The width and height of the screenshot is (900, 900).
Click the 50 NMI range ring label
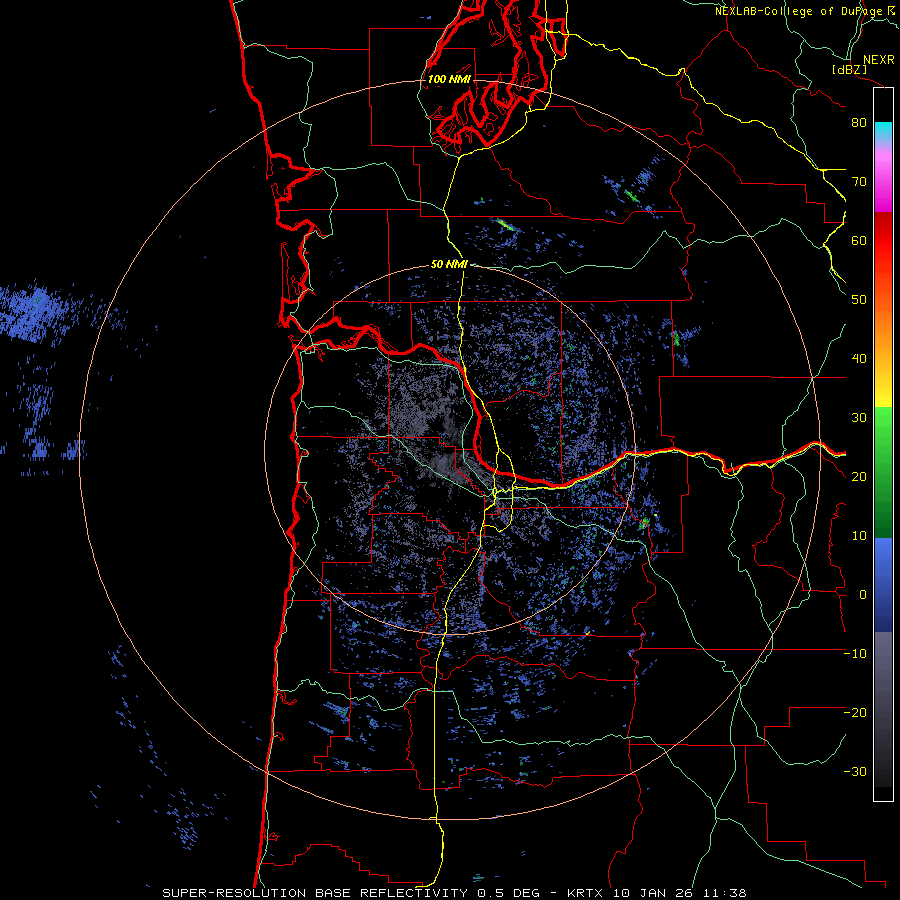tap(449, 265)
